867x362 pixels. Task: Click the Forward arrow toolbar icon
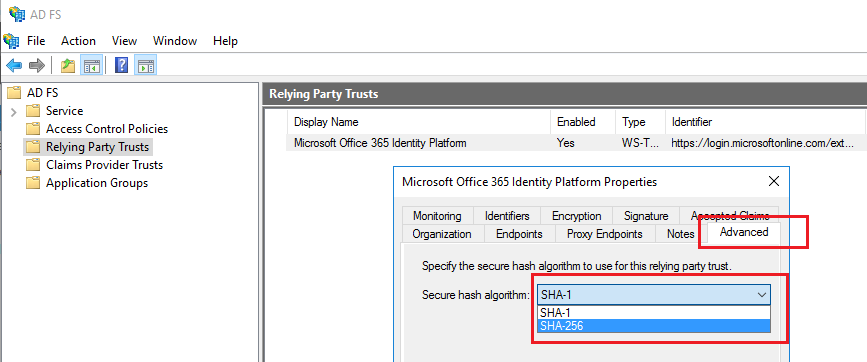point(36,66)
